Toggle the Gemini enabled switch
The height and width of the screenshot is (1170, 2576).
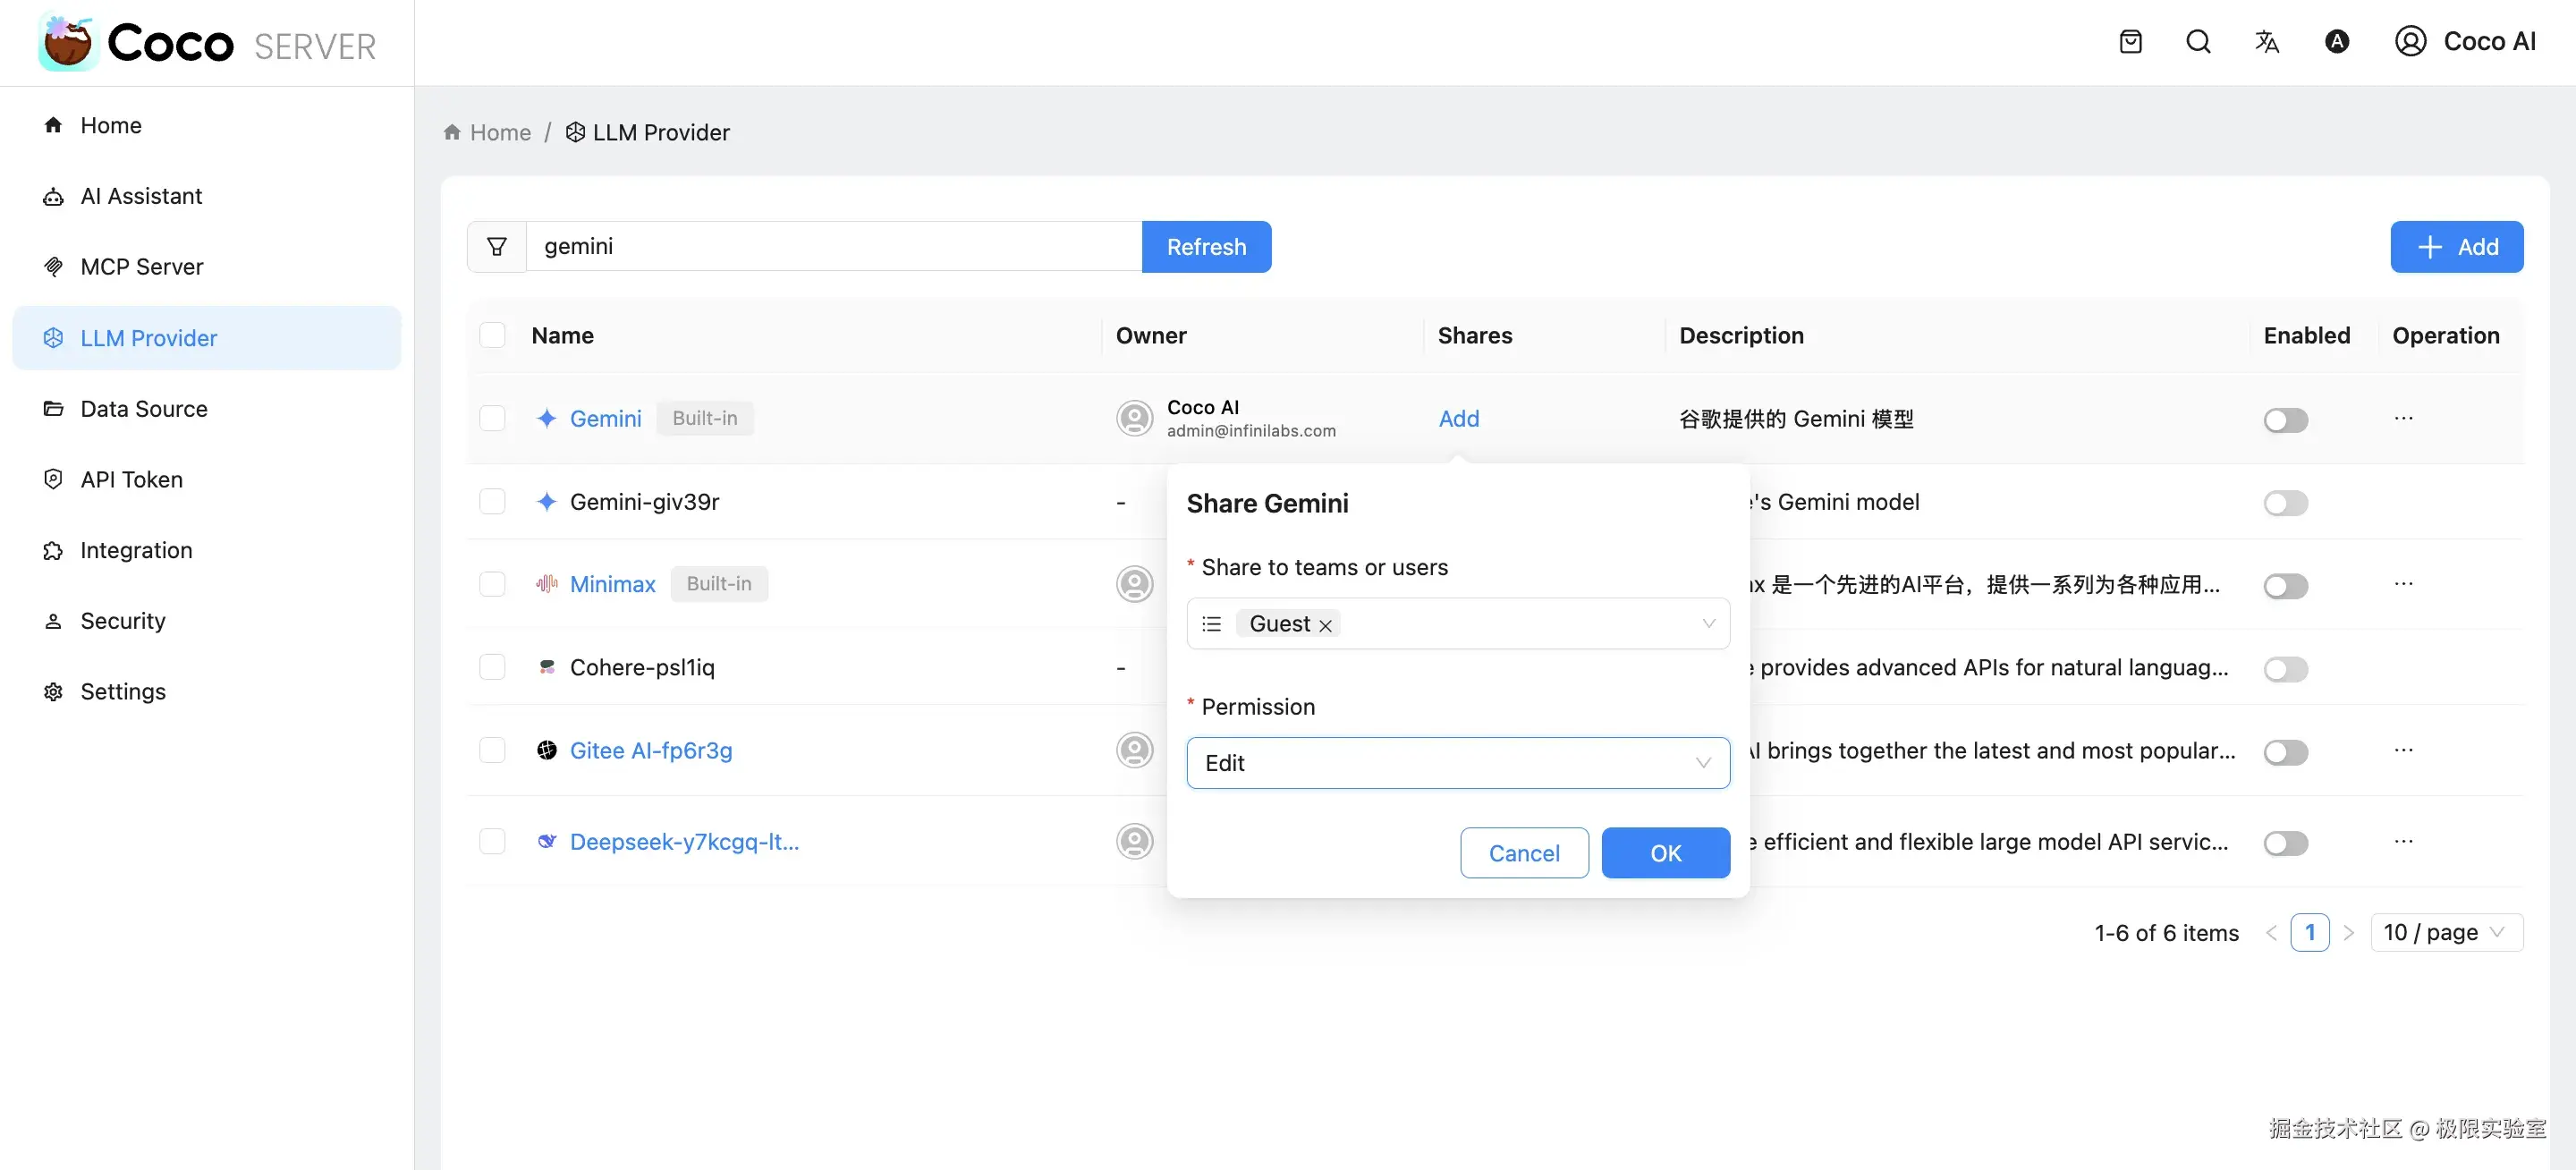click(x=2285, y=420)
